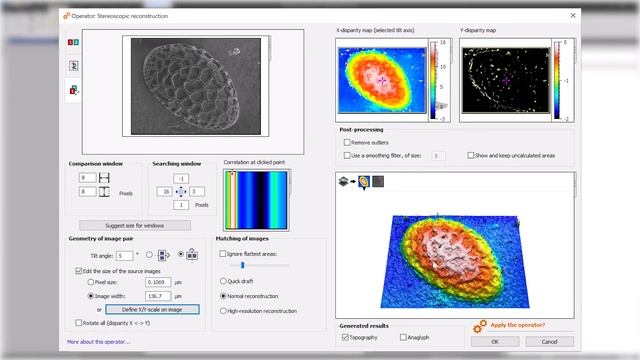Confirm the operator with OK
Image resolution: width=640 pixels, height=360 pixels.
[495, 342]
